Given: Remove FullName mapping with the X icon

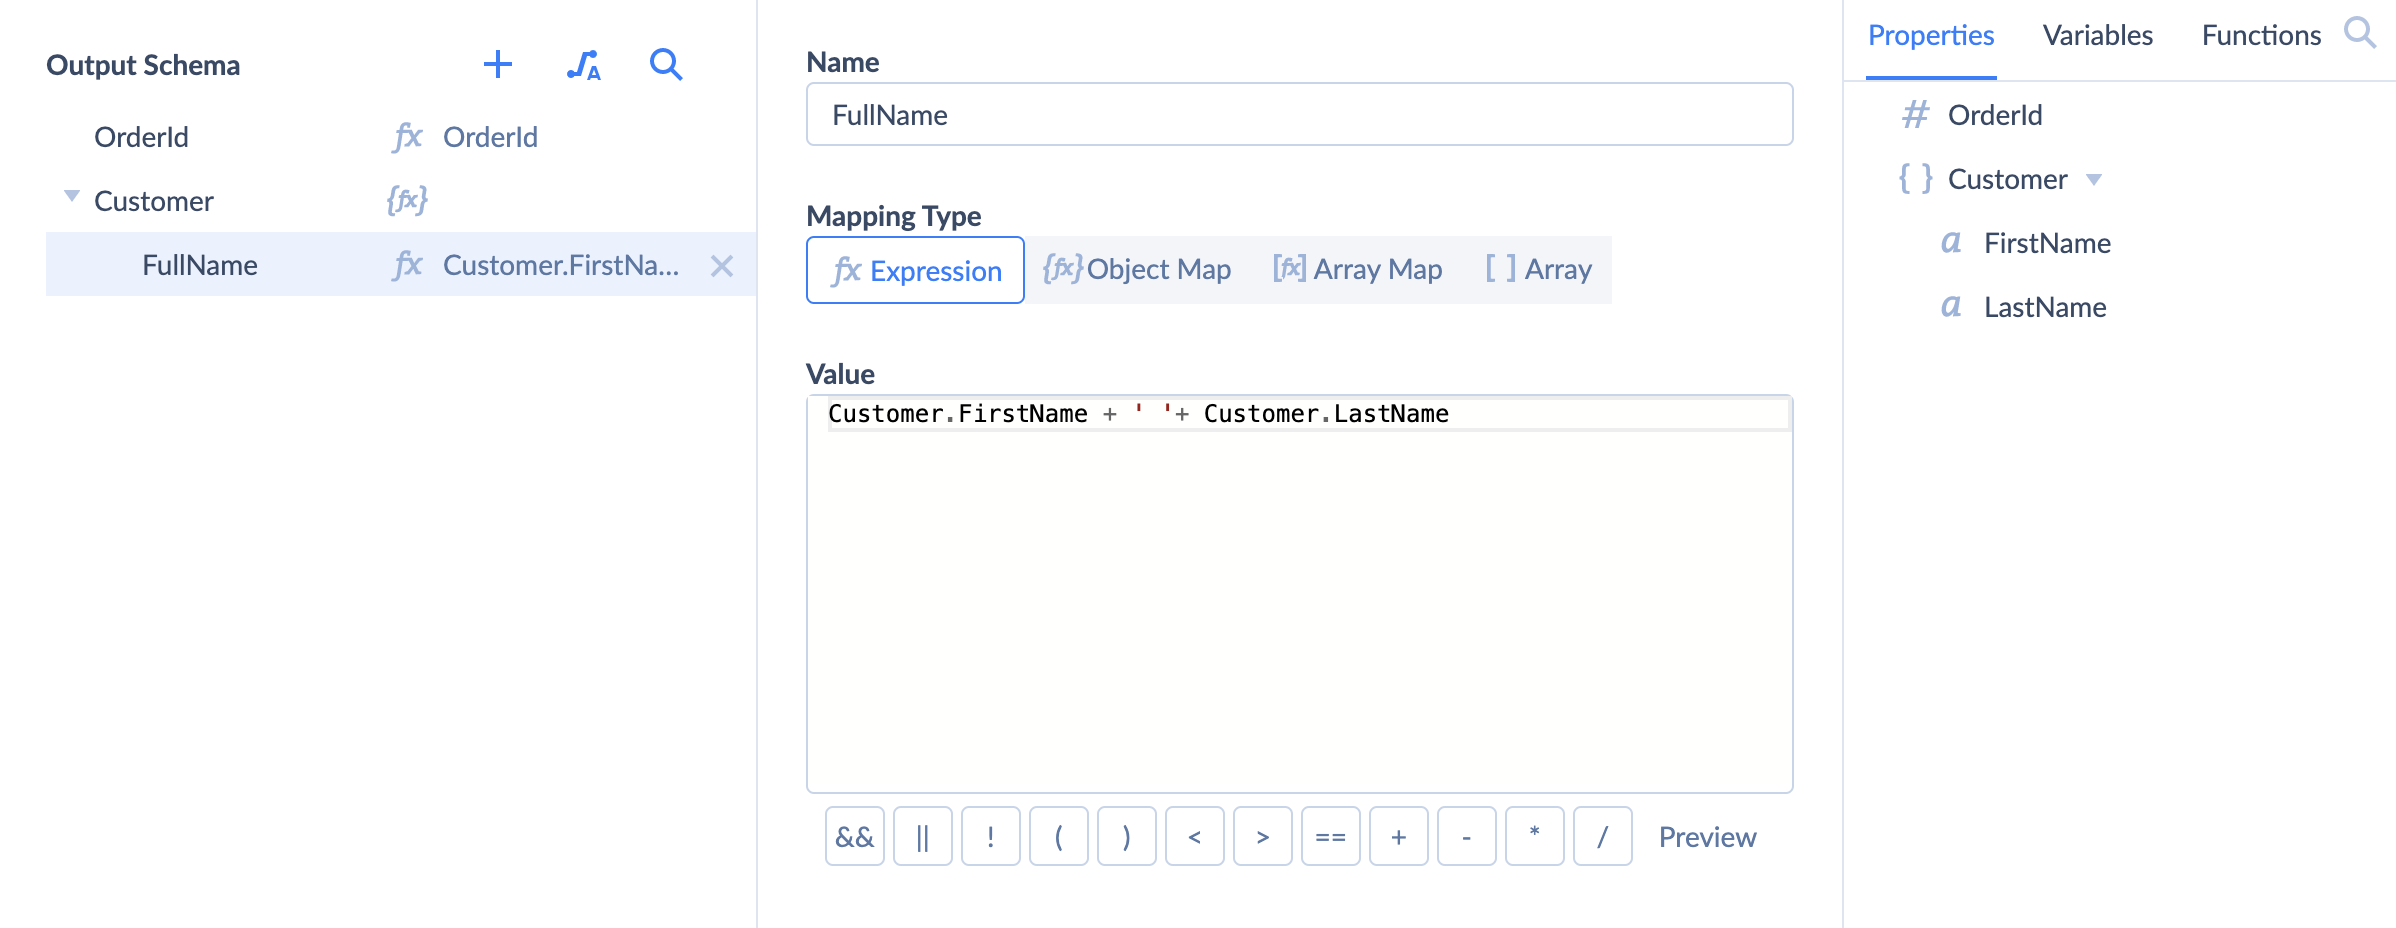Looking at the screenshot, I should pyautogui.click(x=722, y=266).
